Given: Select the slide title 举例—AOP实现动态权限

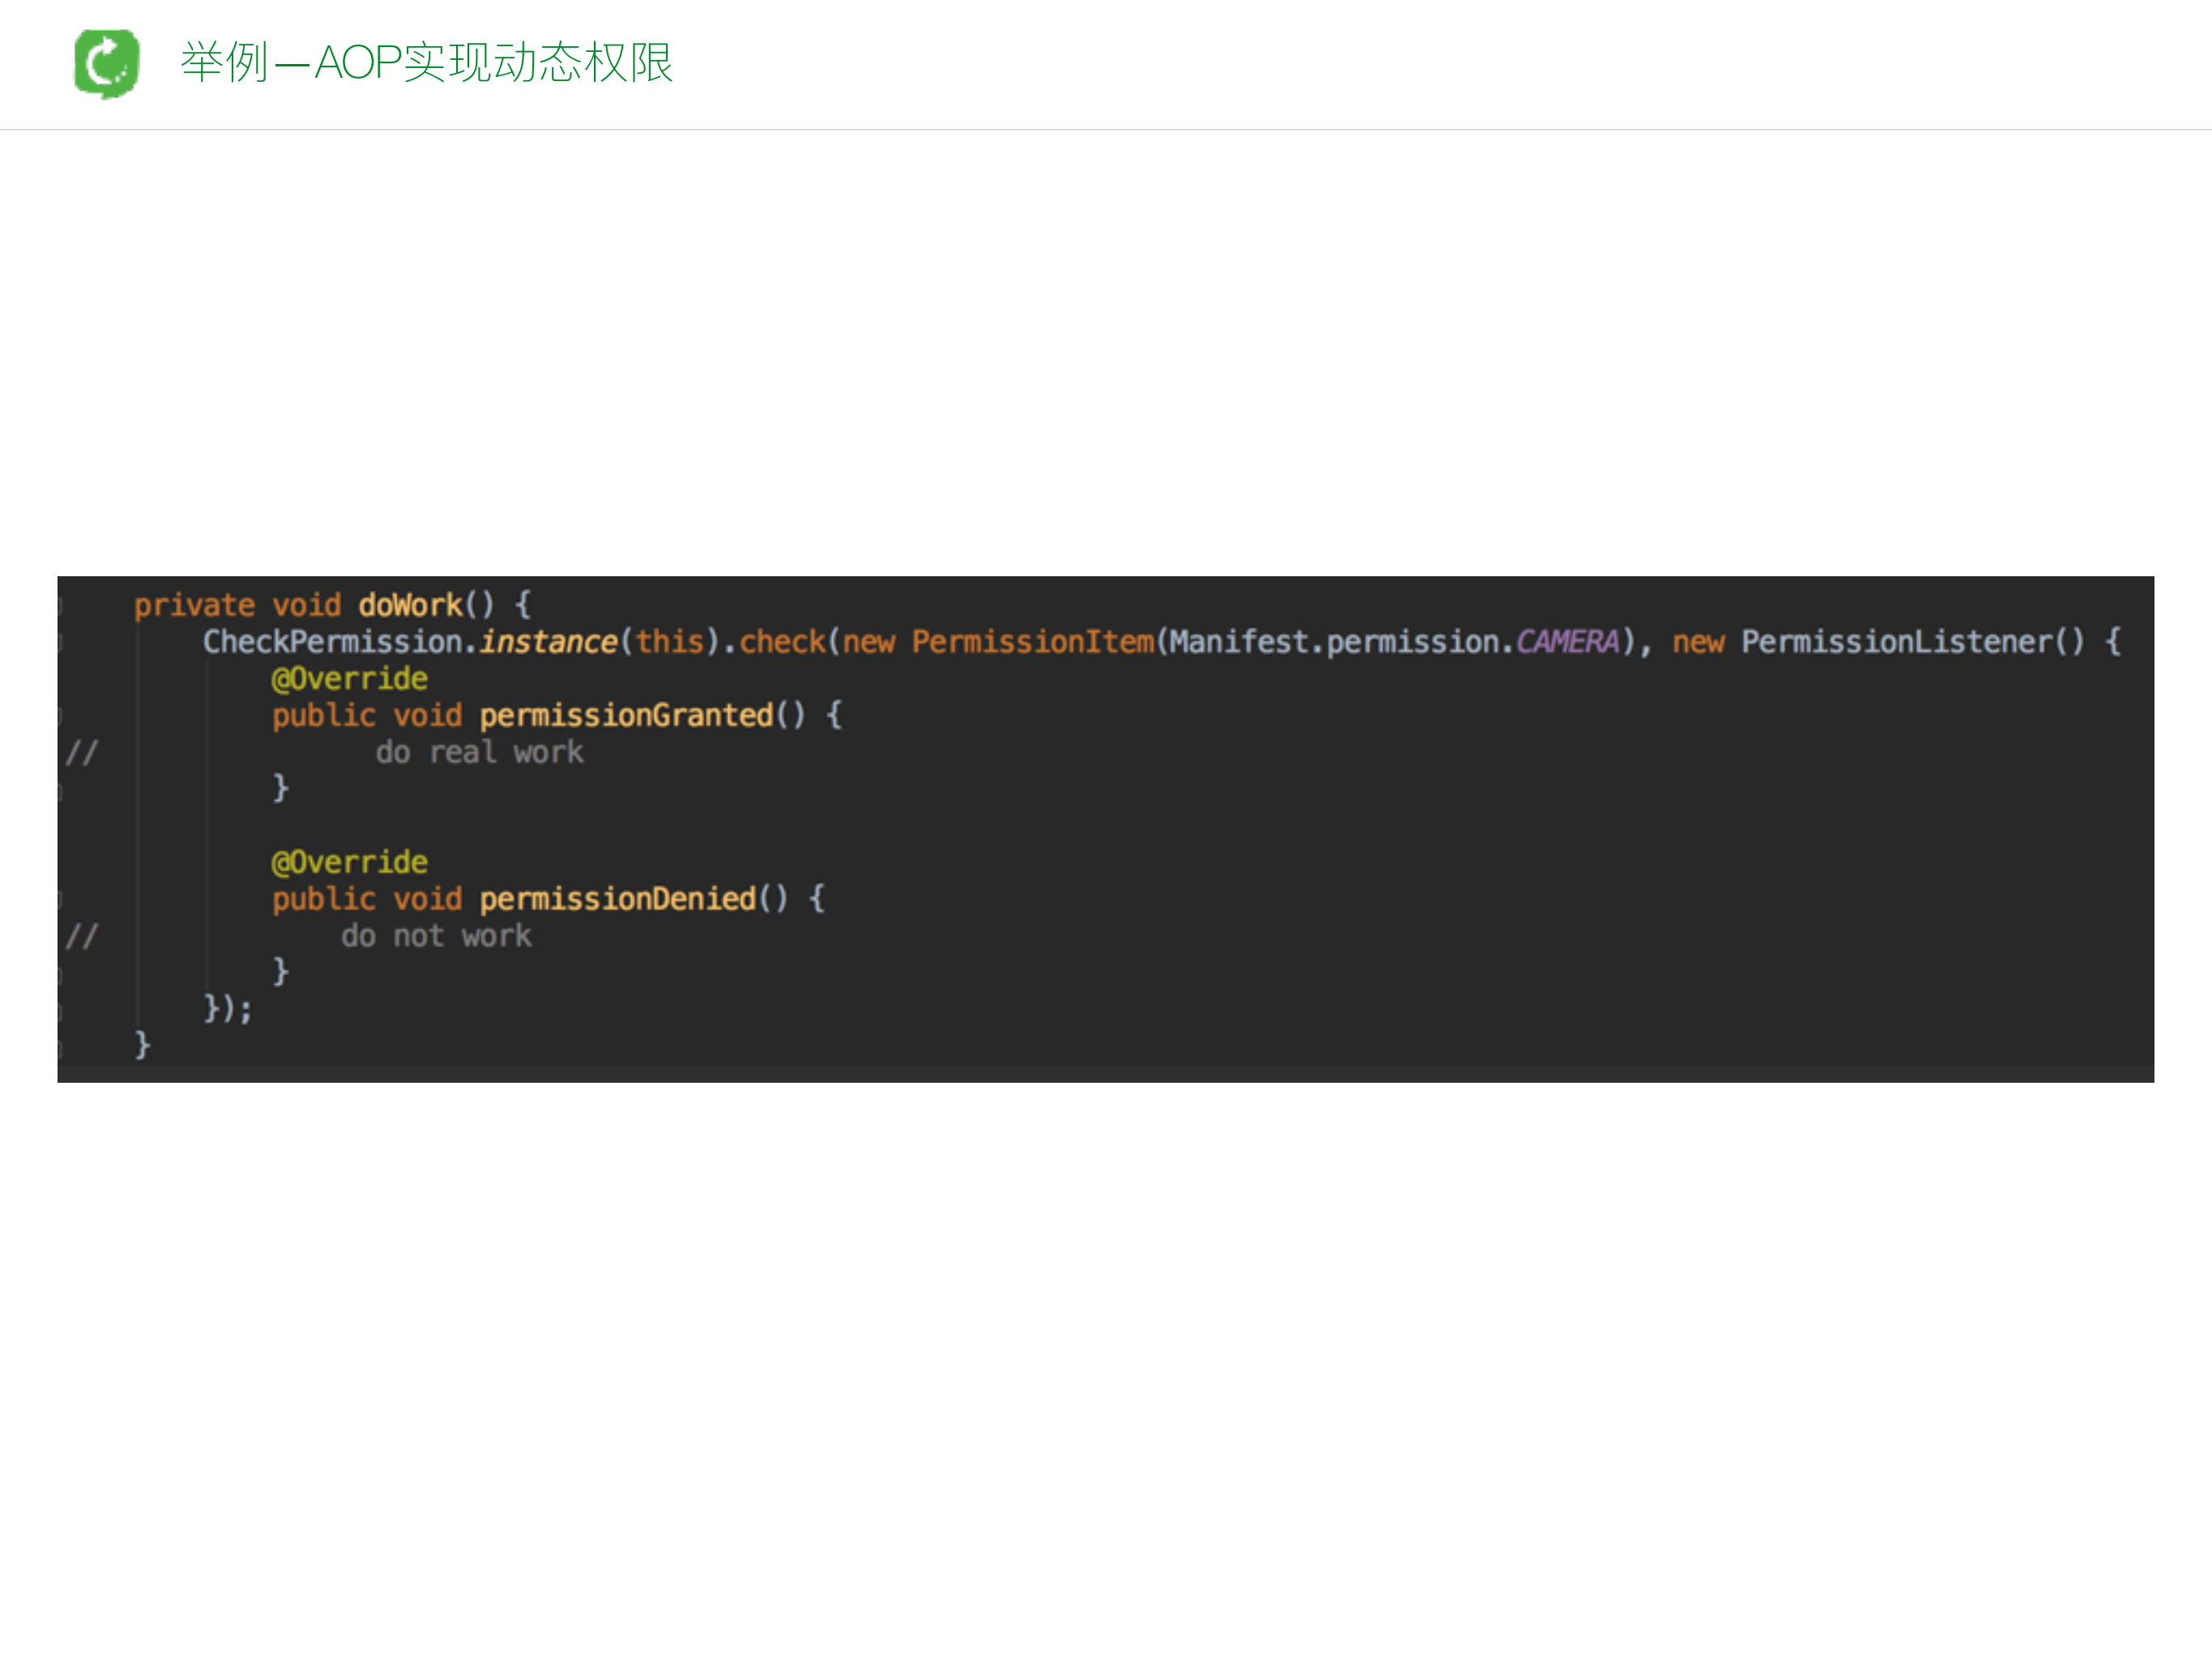Looking at the screenshot, I should pos(426,63).
